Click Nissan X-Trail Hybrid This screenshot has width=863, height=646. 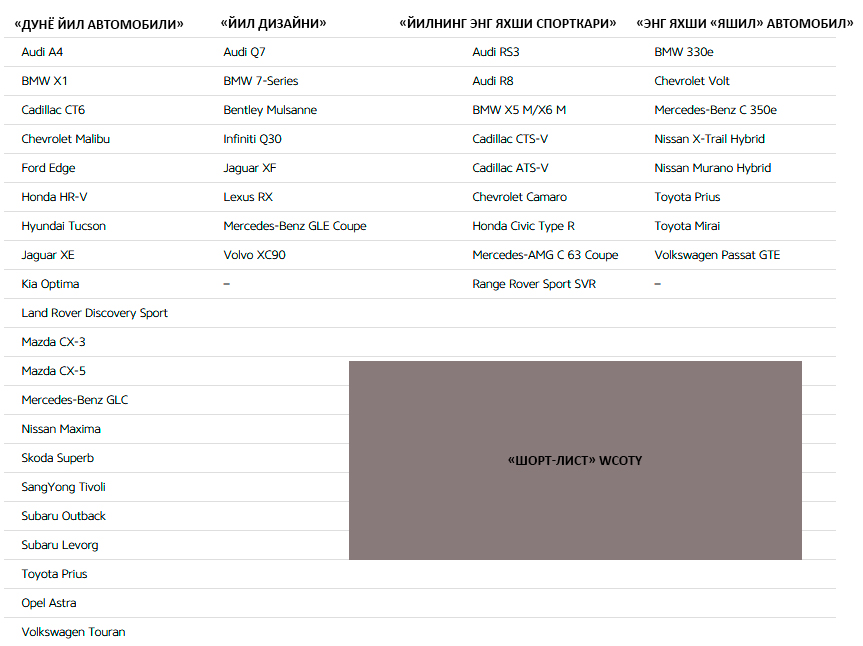tap(710, 139)
